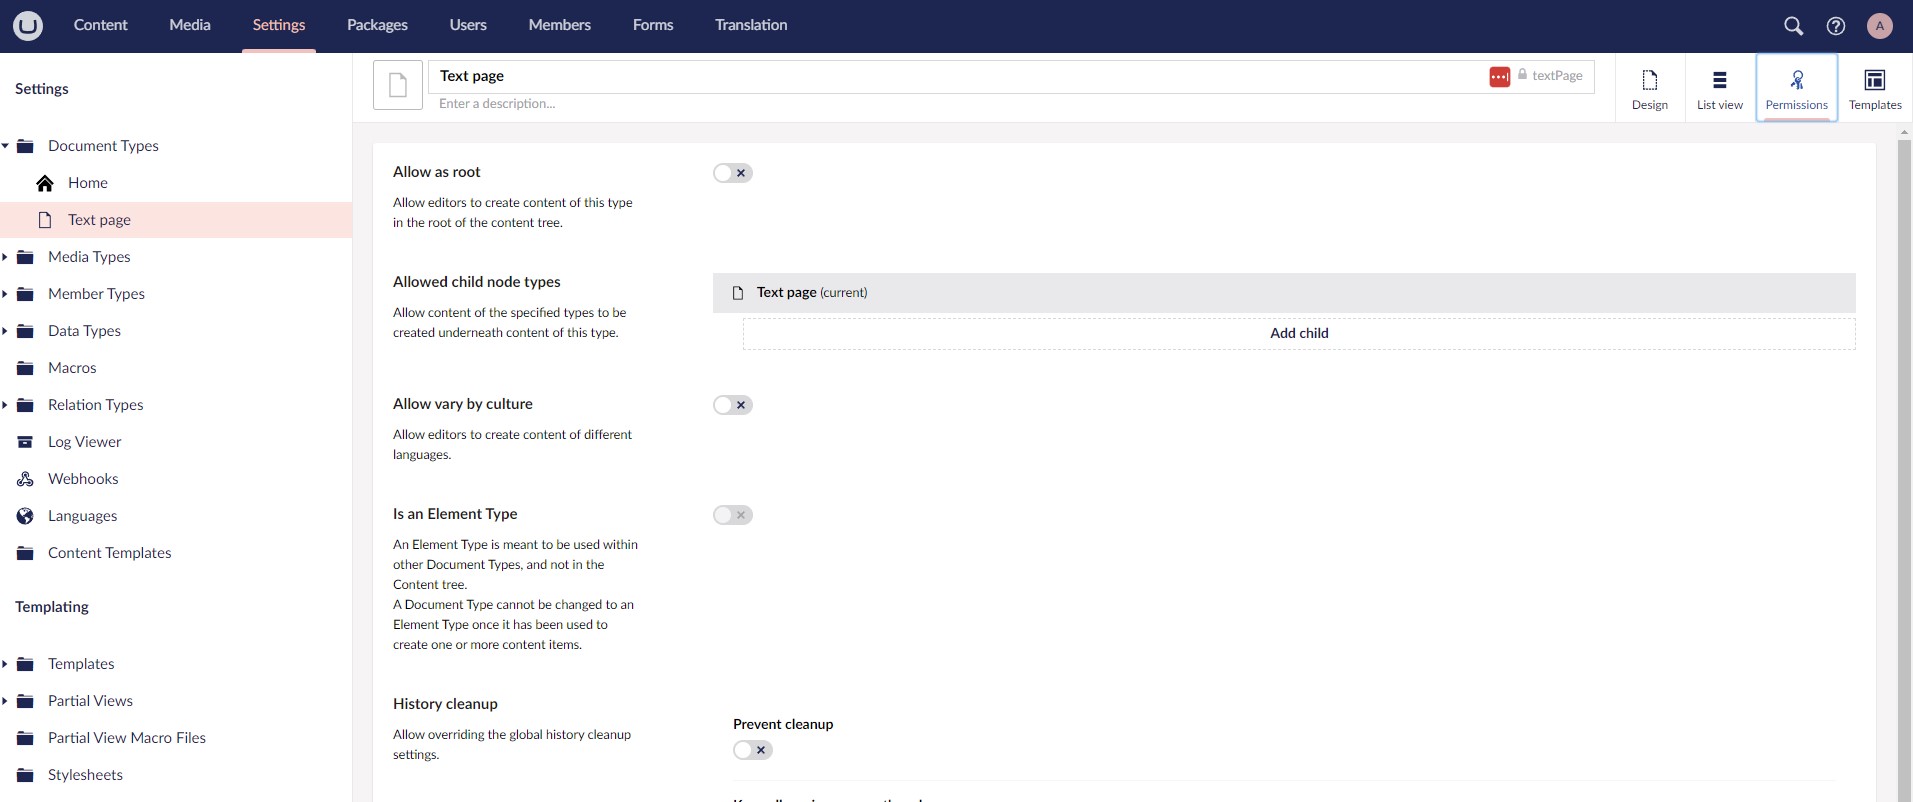Open the search magnifier icon
This screenshot has height=802, width=1913.
click(x=1793, y=26)
